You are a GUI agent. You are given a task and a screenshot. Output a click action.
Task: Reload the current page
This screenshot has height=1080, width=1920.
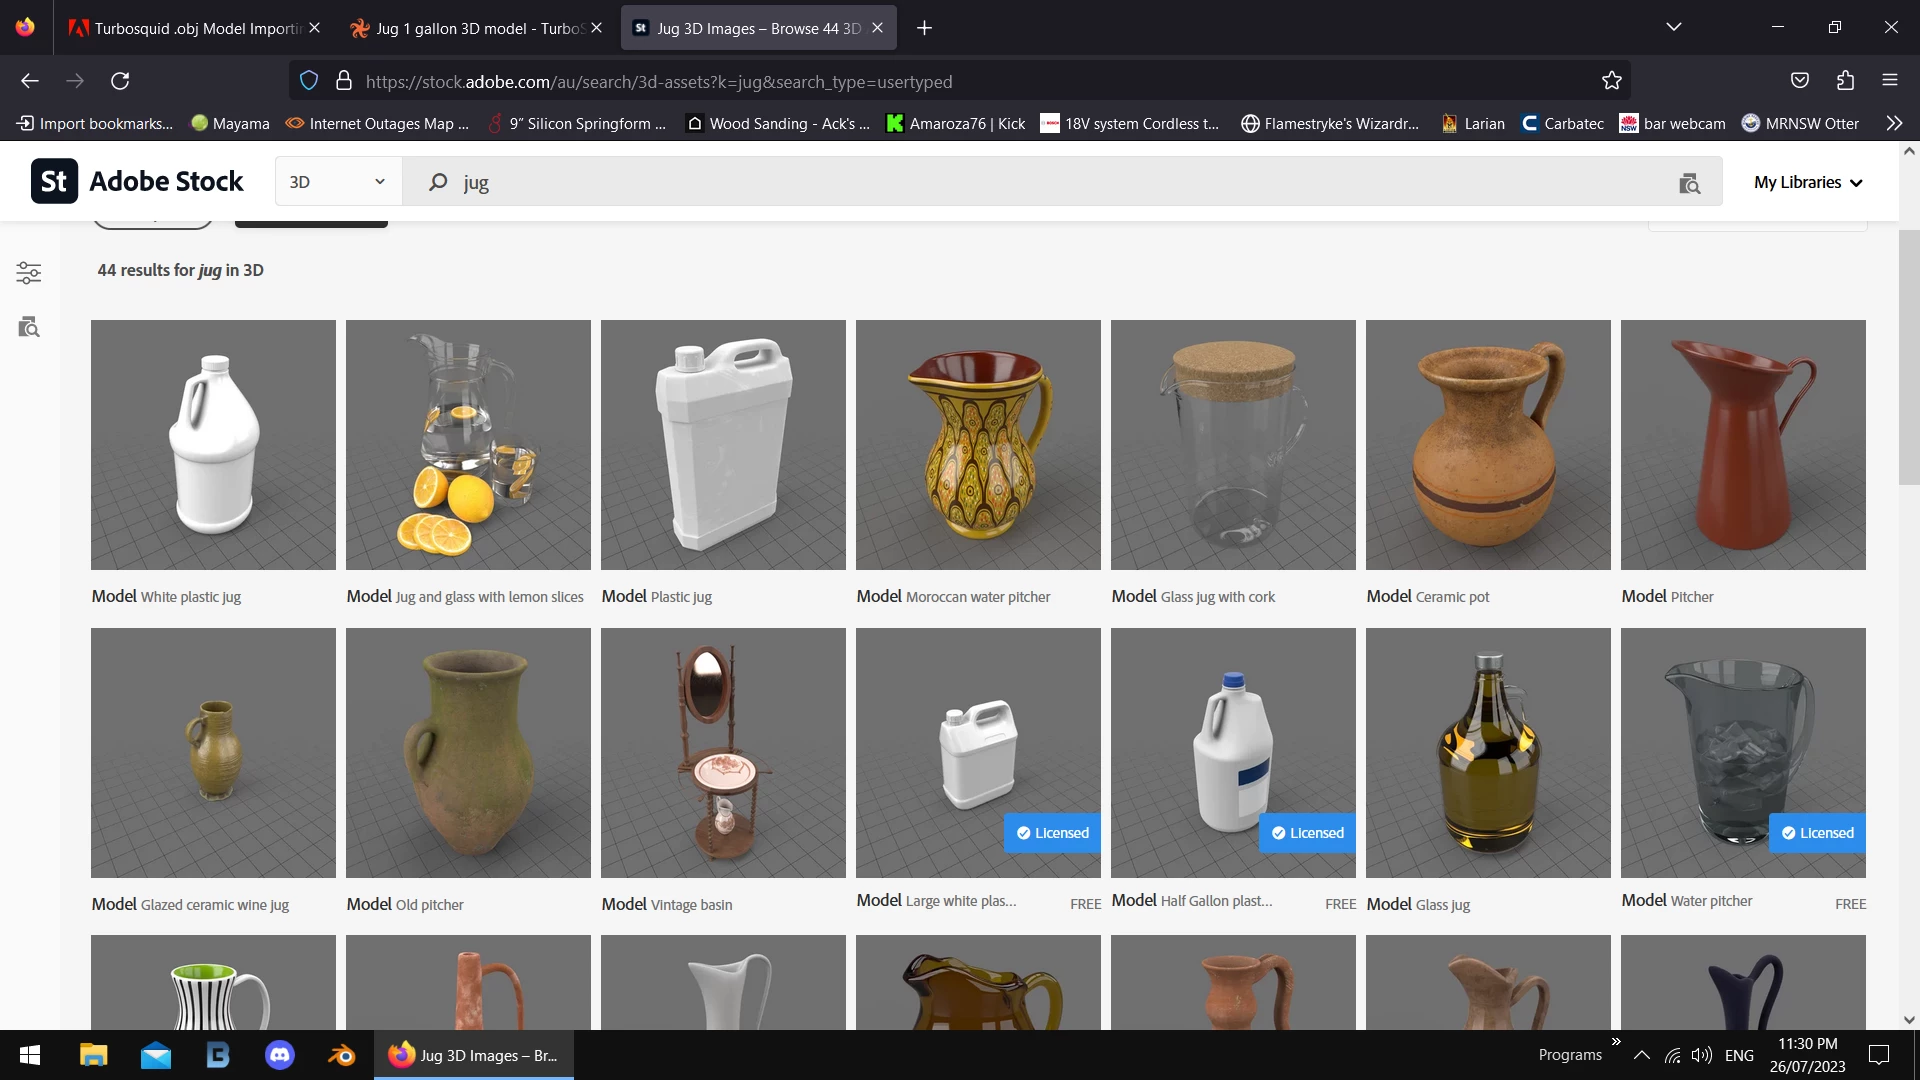120,81
